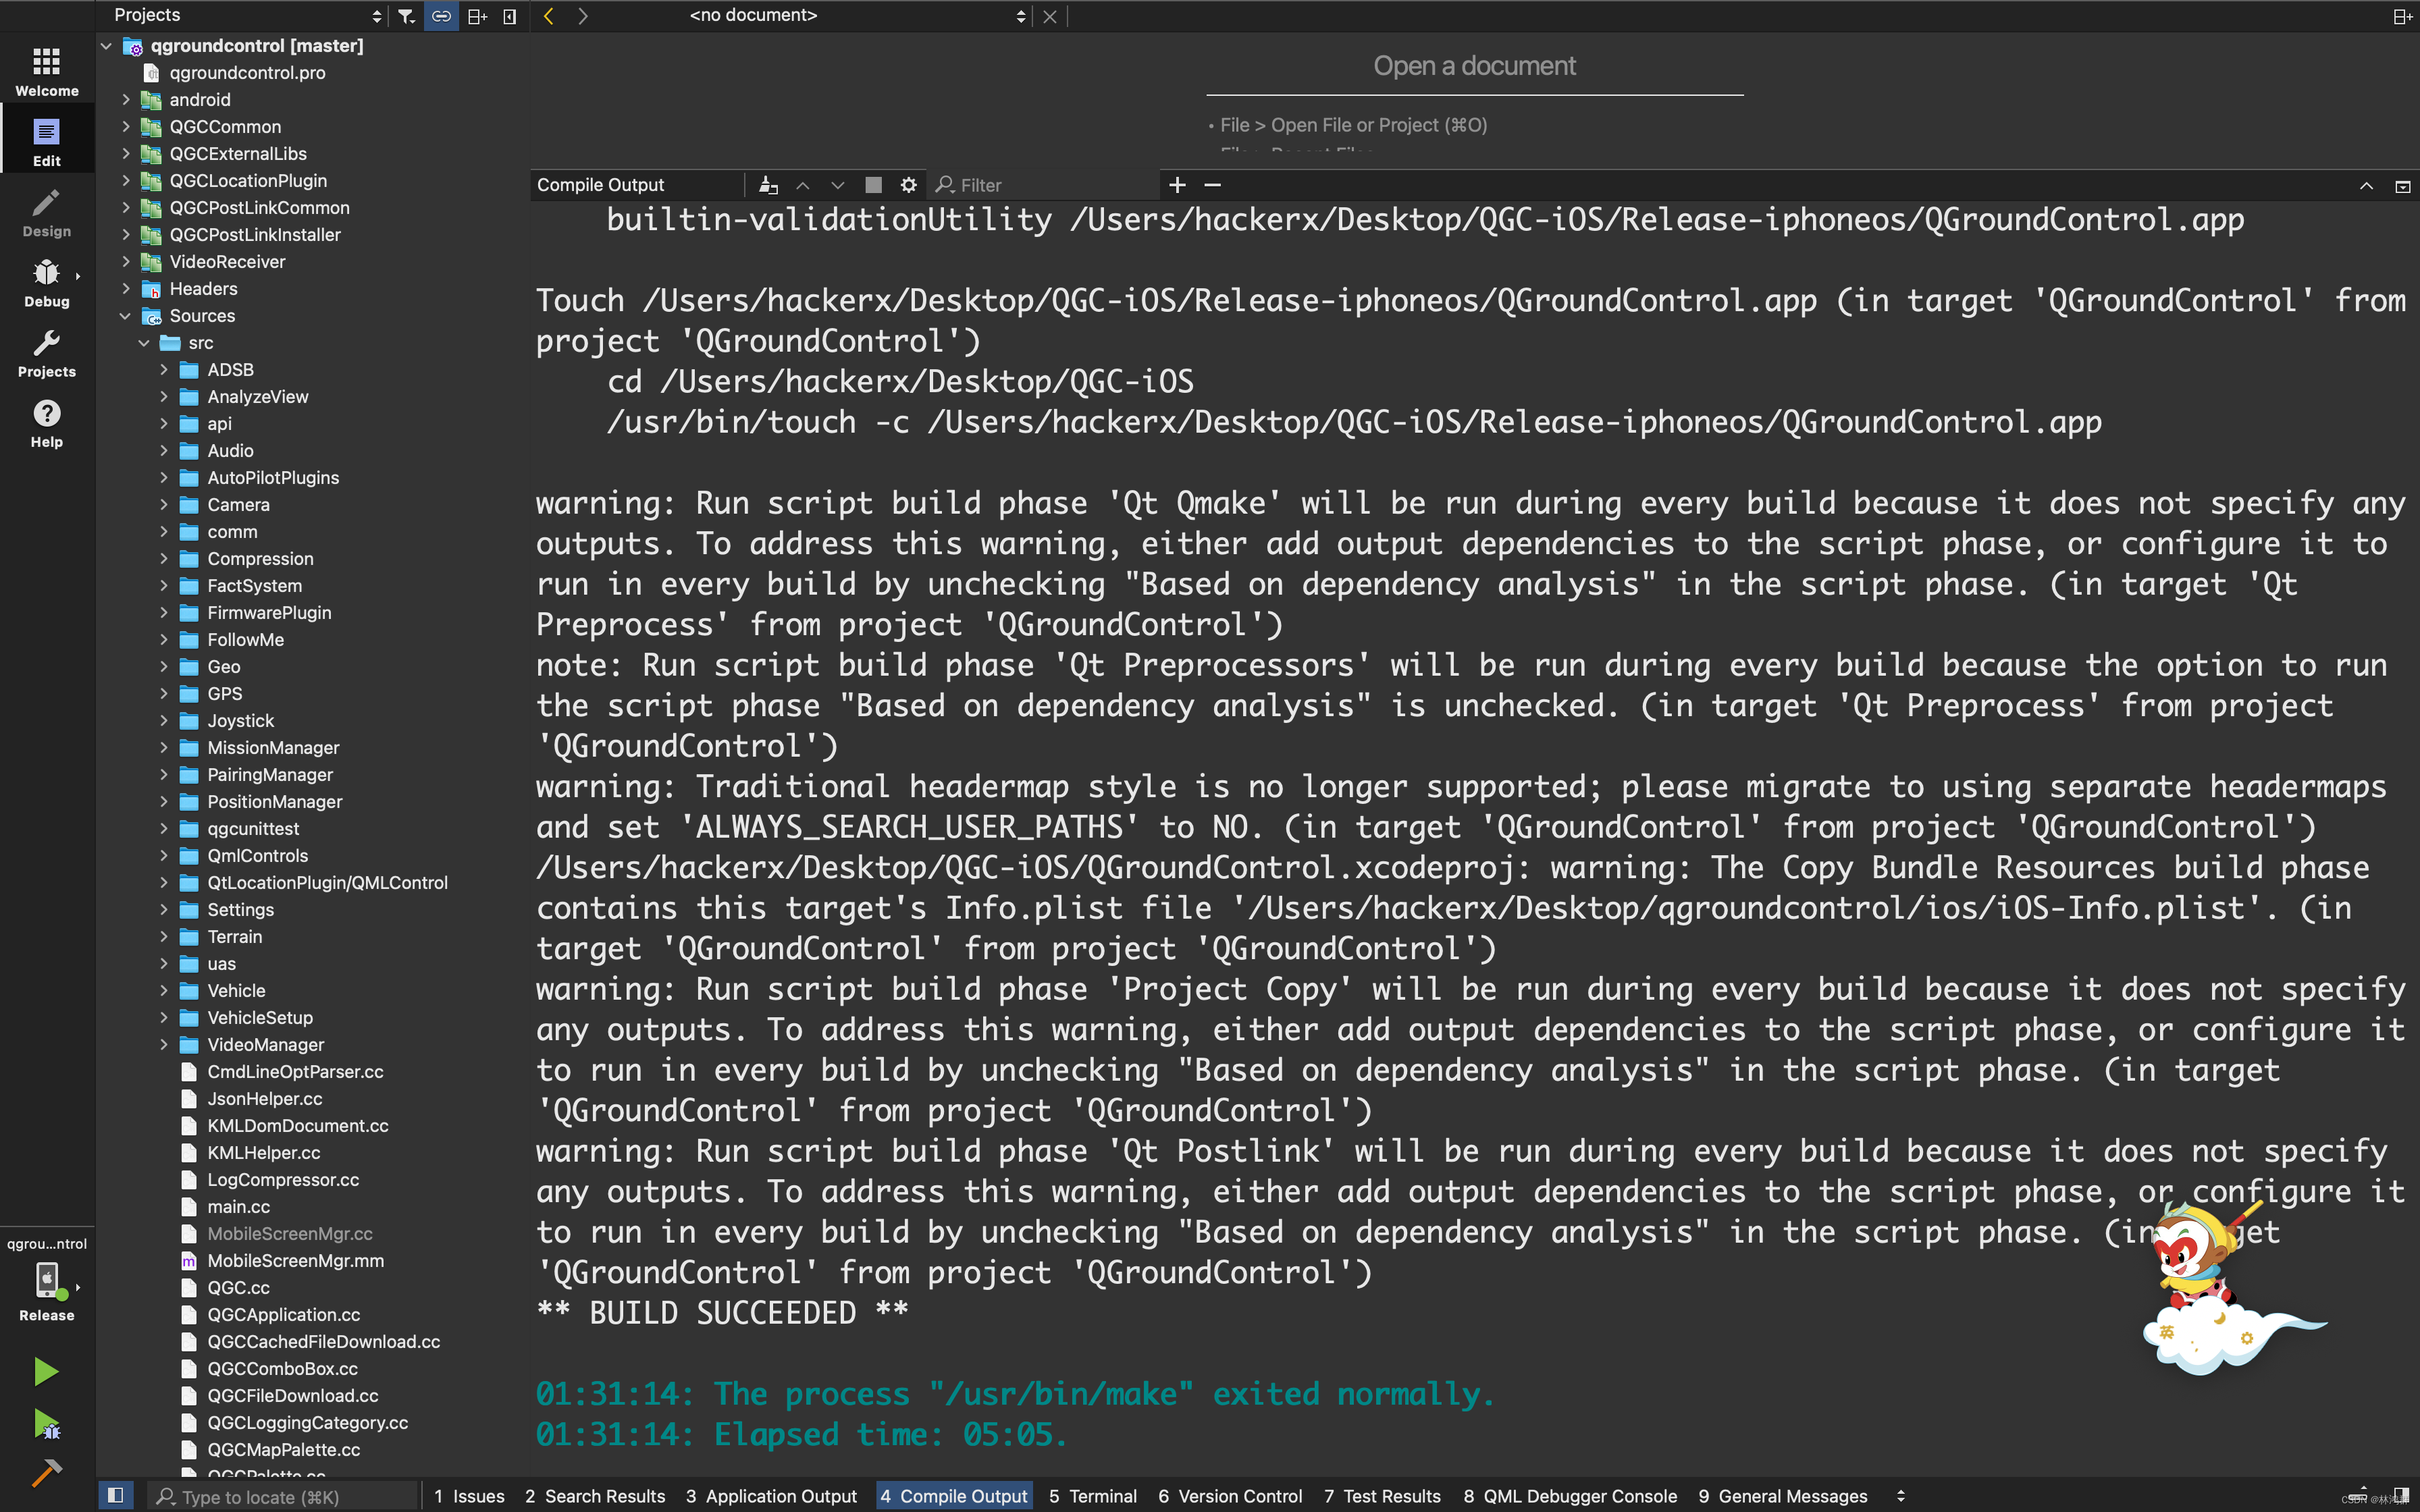
Task: Expand the QGCCommon subproject
Action: click(x=125, y=127)
